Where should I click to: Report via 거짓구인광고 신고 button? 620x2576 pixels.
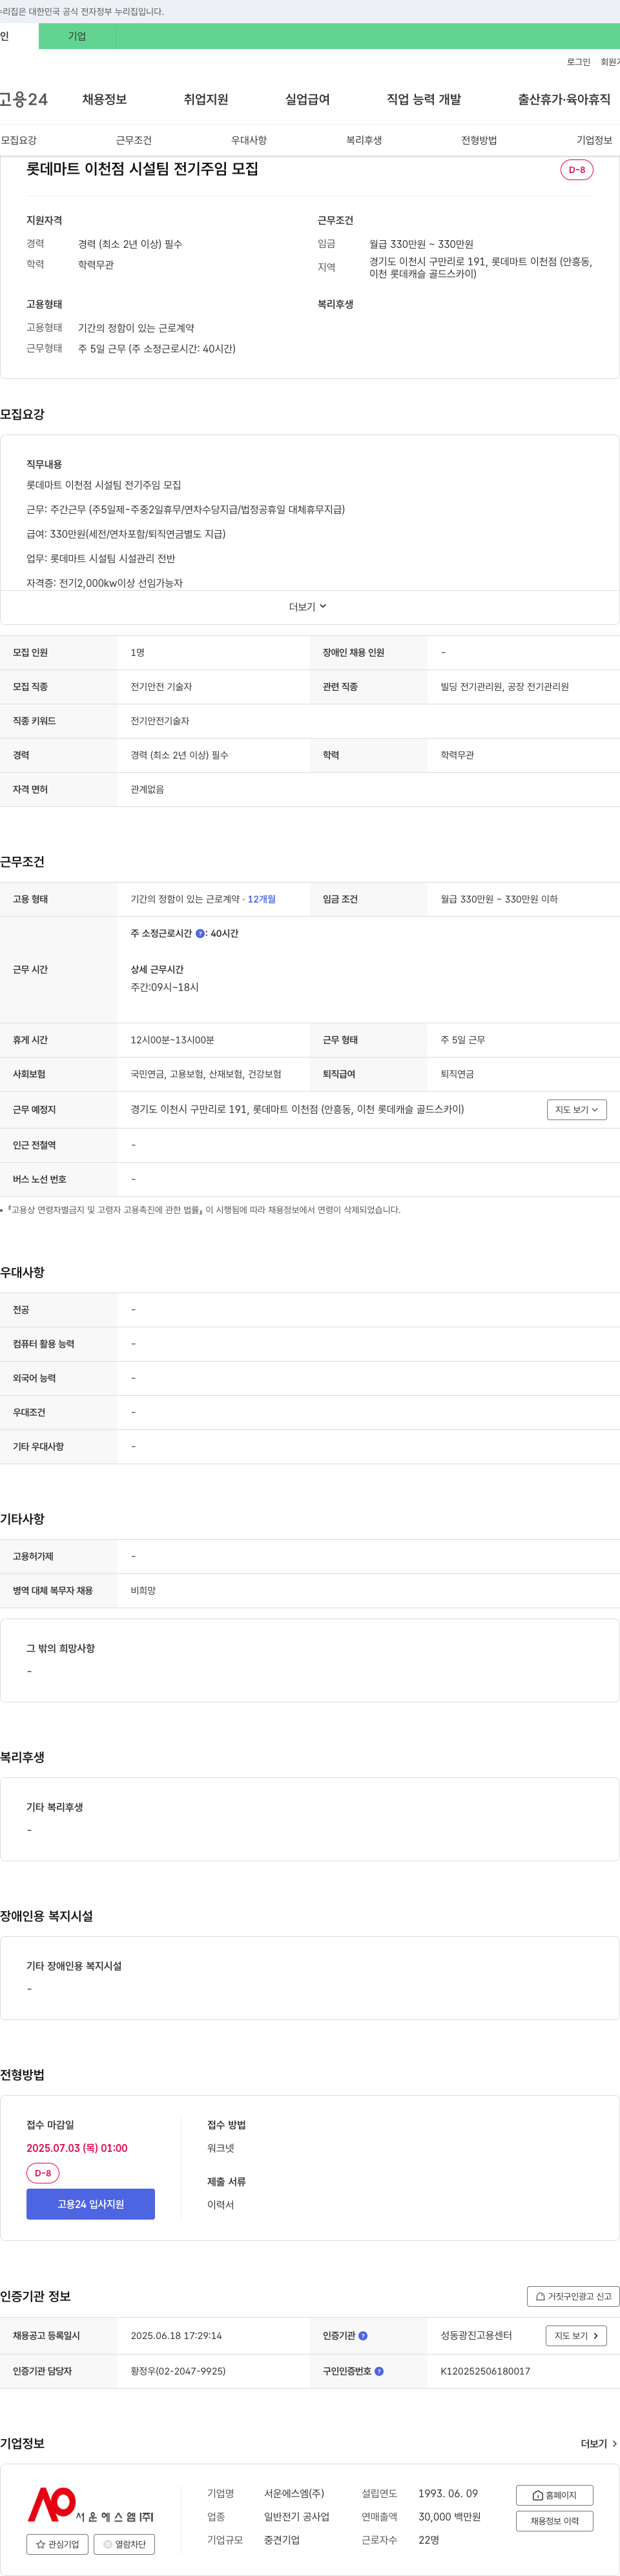(x=573, y=2296)
